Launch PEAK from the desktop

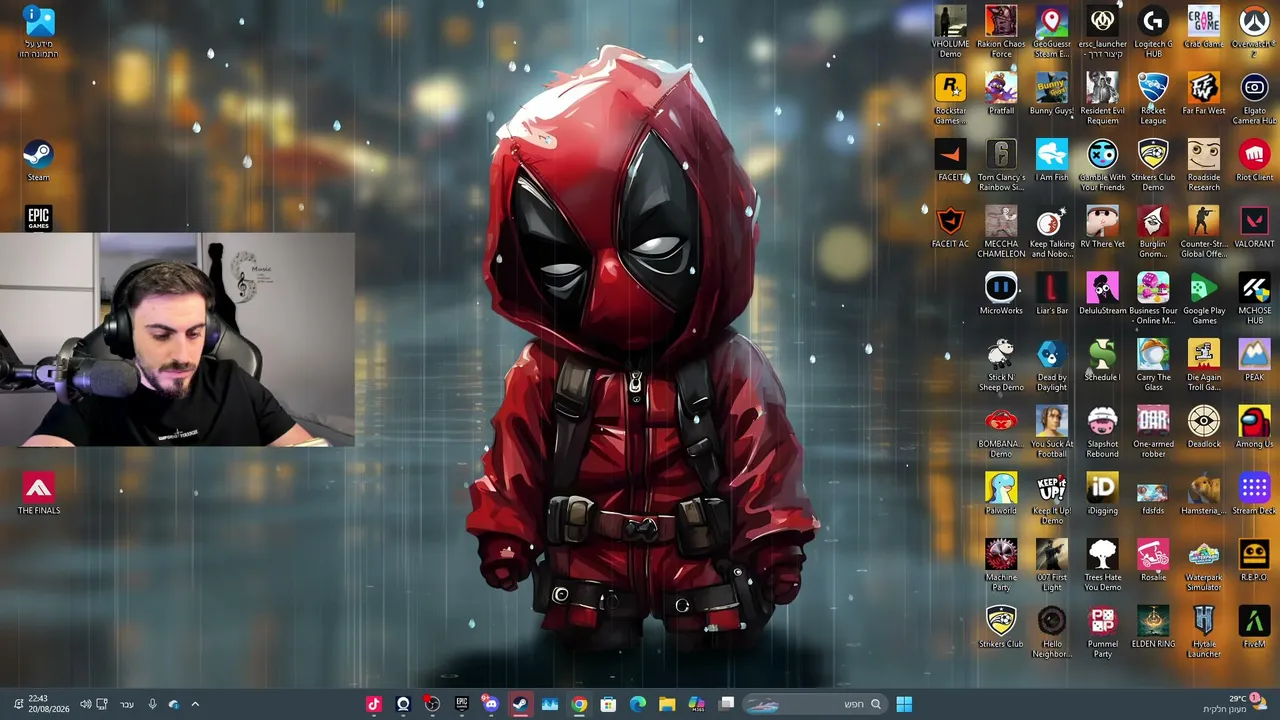[1254, 361]
